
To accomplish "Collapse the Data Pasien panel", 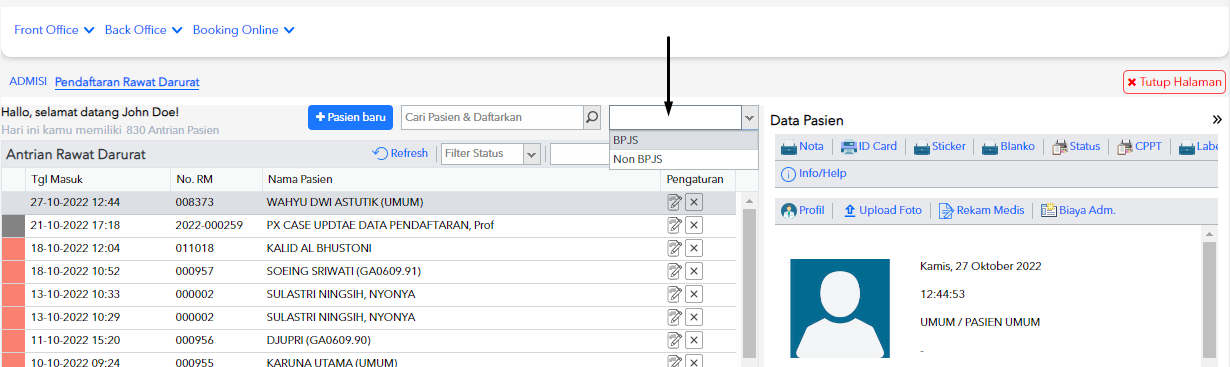I will coord(1217,119).
